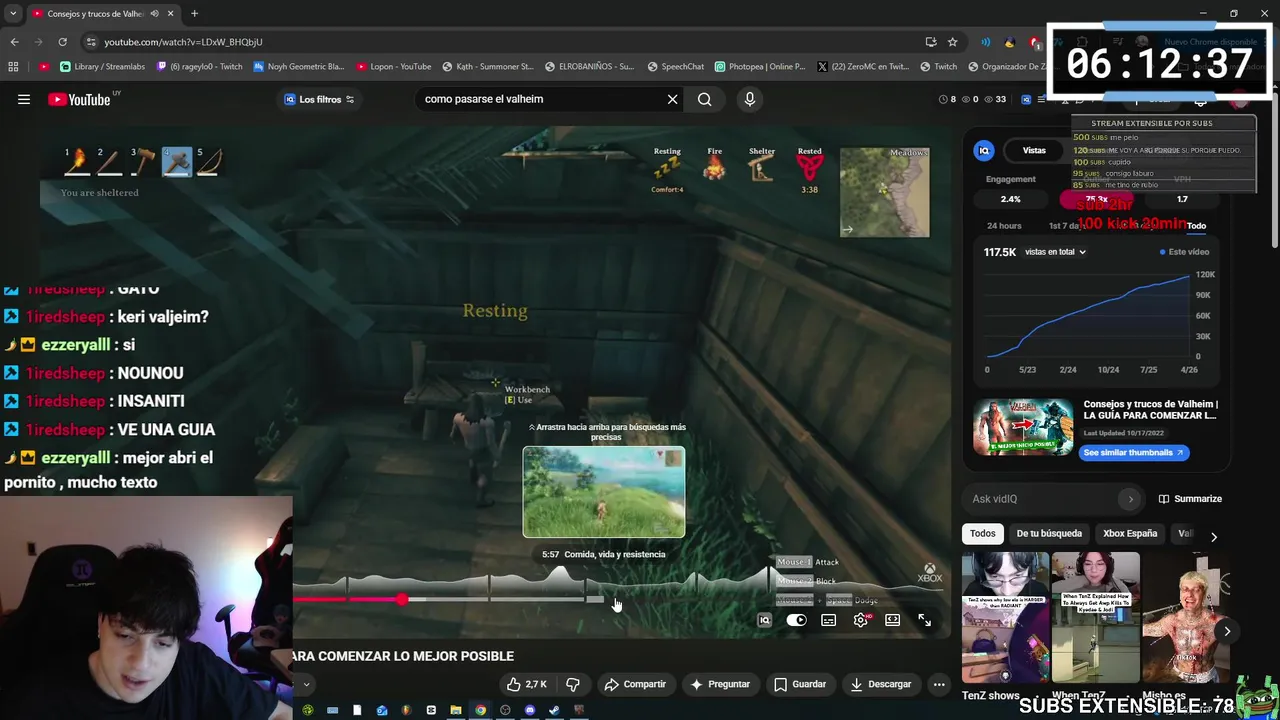Select Todo range tab
The image size is (1280, 720).
[1196, 226]
